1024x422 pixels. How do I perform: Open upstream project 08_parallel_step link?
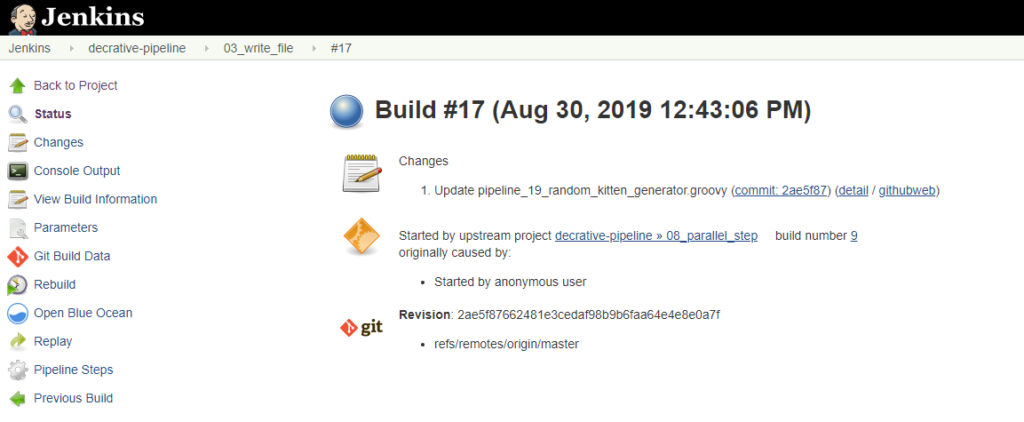pyautogui.click(x=656, y=236)
